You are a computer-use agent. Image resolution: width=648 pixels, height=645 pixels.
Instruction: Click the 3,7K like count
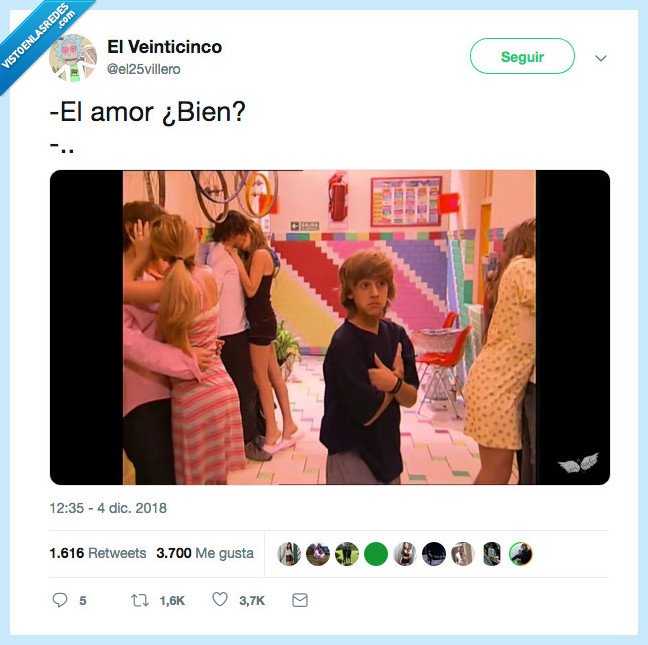point(252,600)
